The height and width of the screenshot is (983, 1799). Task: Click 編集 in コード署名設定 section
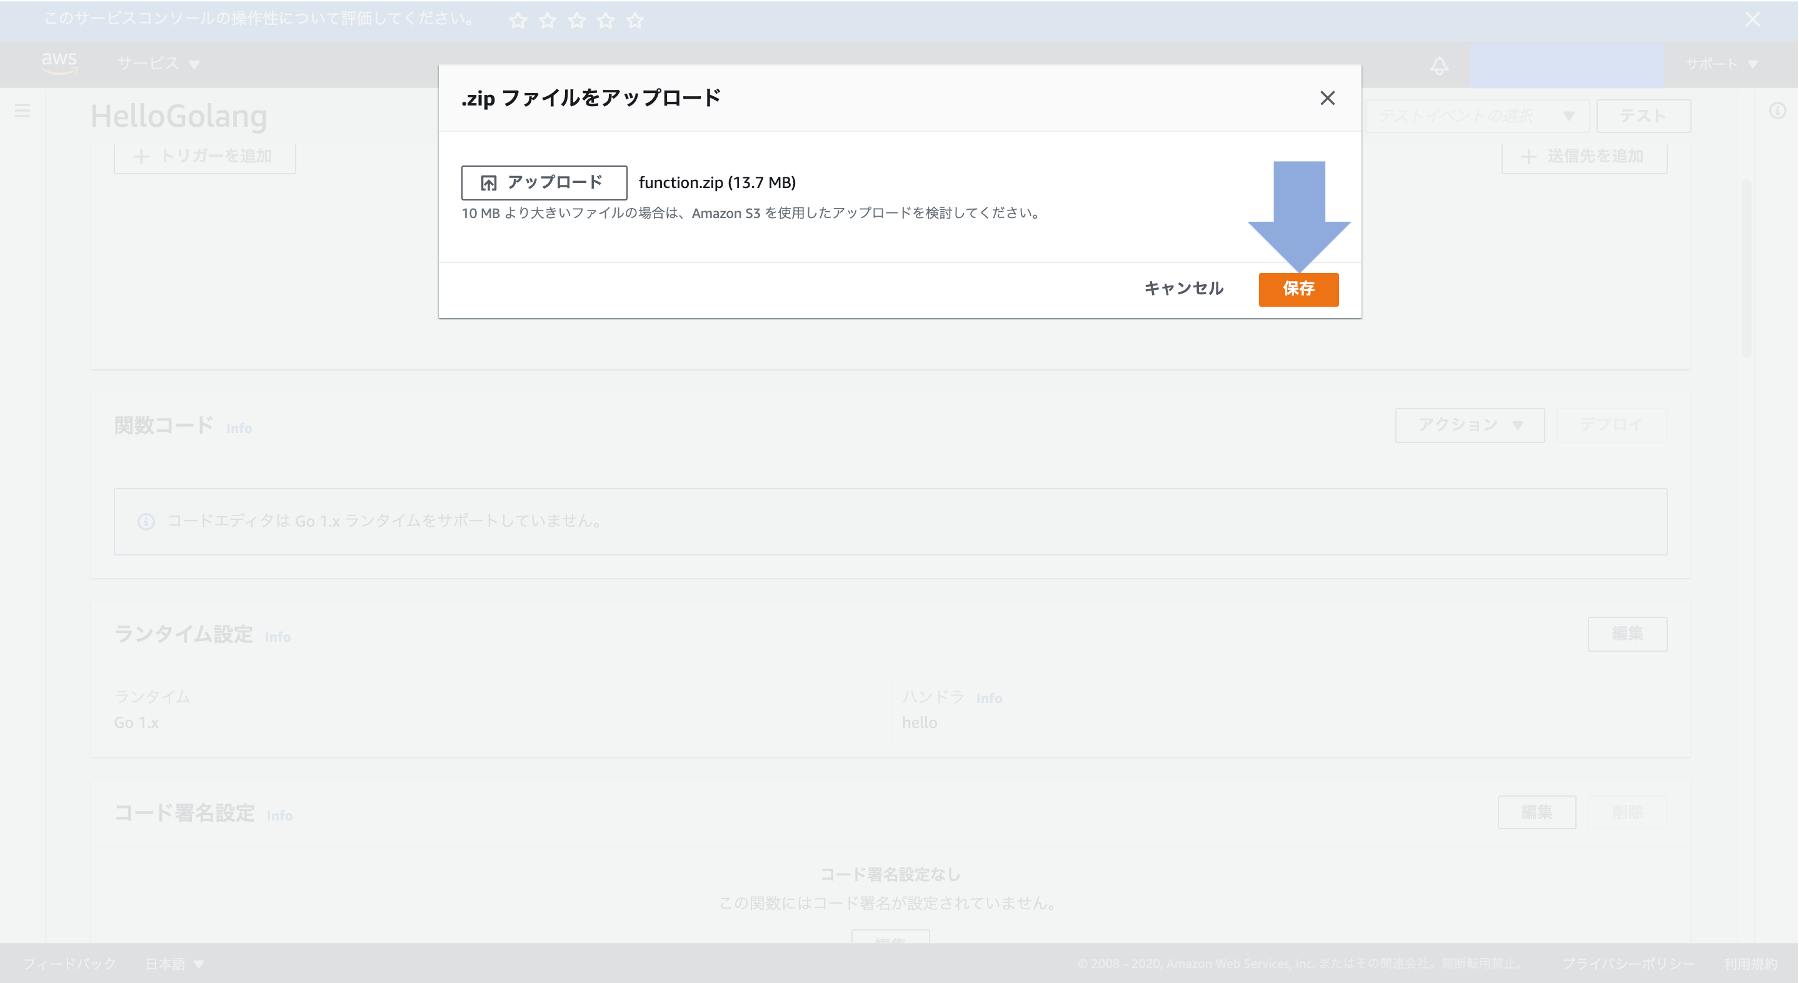[x=1537, y=812]
